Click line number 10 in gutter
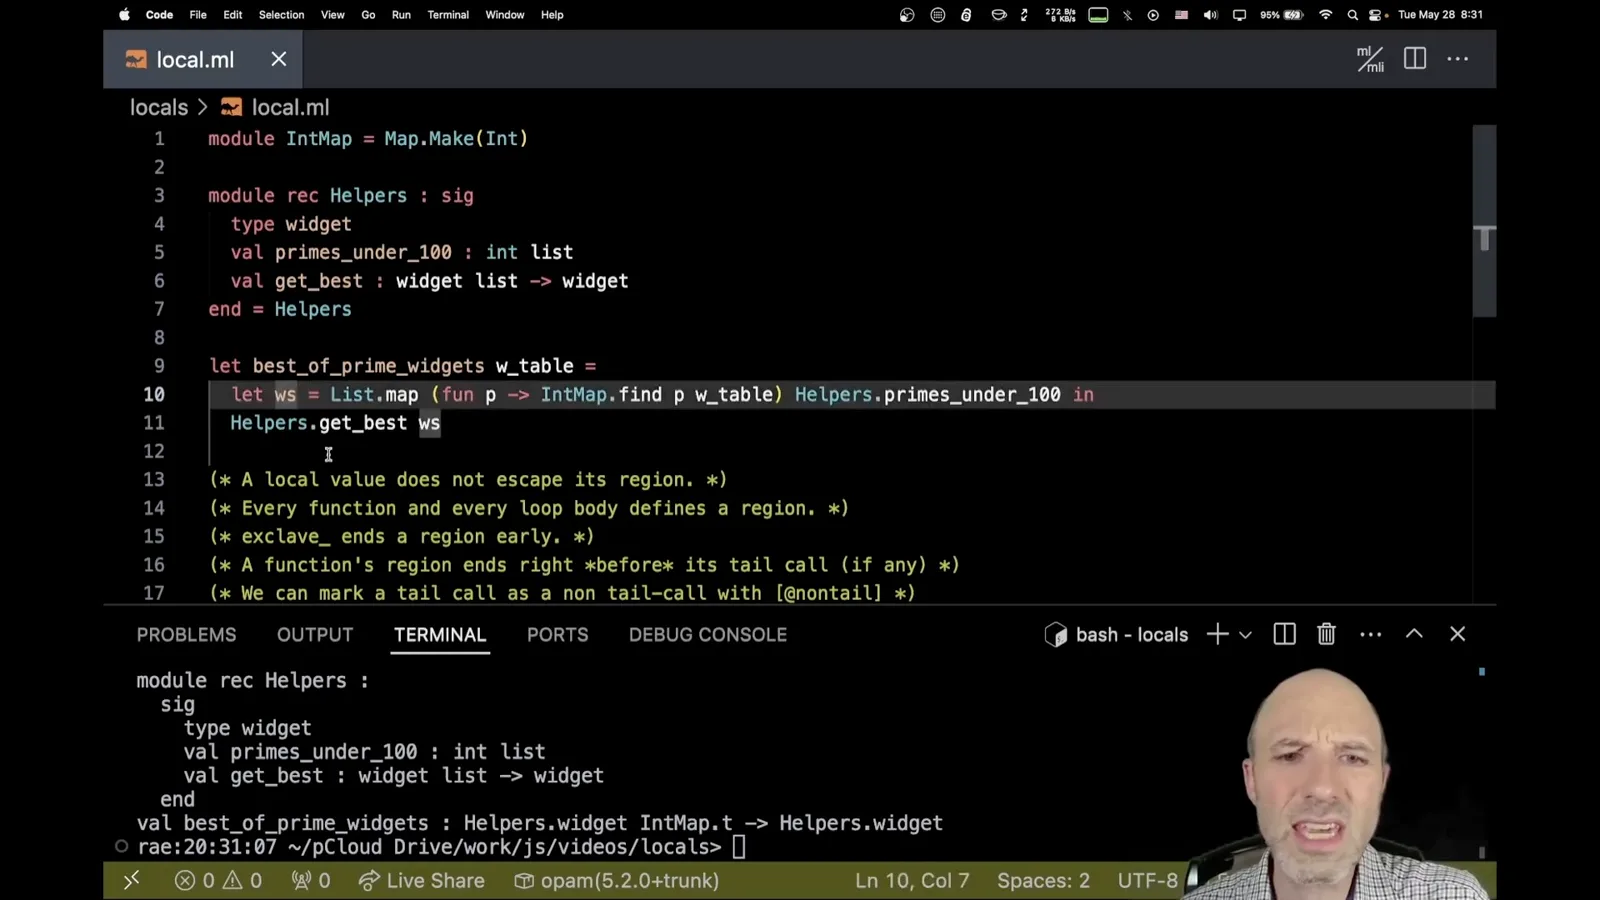The width and height of the screenshot is (1600, 900). (154, 394)
